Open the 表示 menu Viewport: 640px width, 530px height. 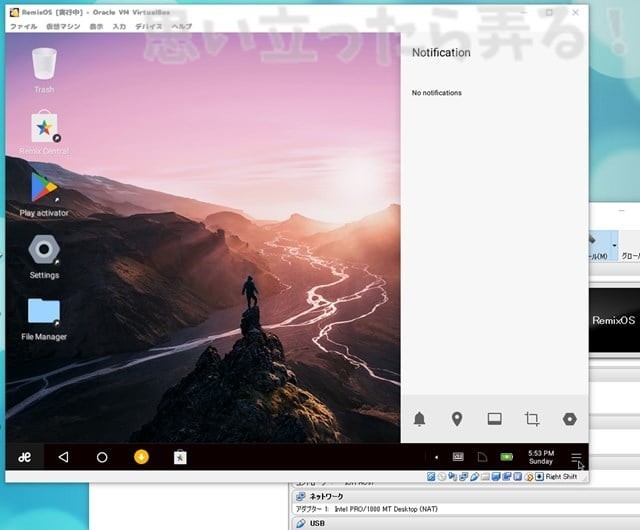96,27
